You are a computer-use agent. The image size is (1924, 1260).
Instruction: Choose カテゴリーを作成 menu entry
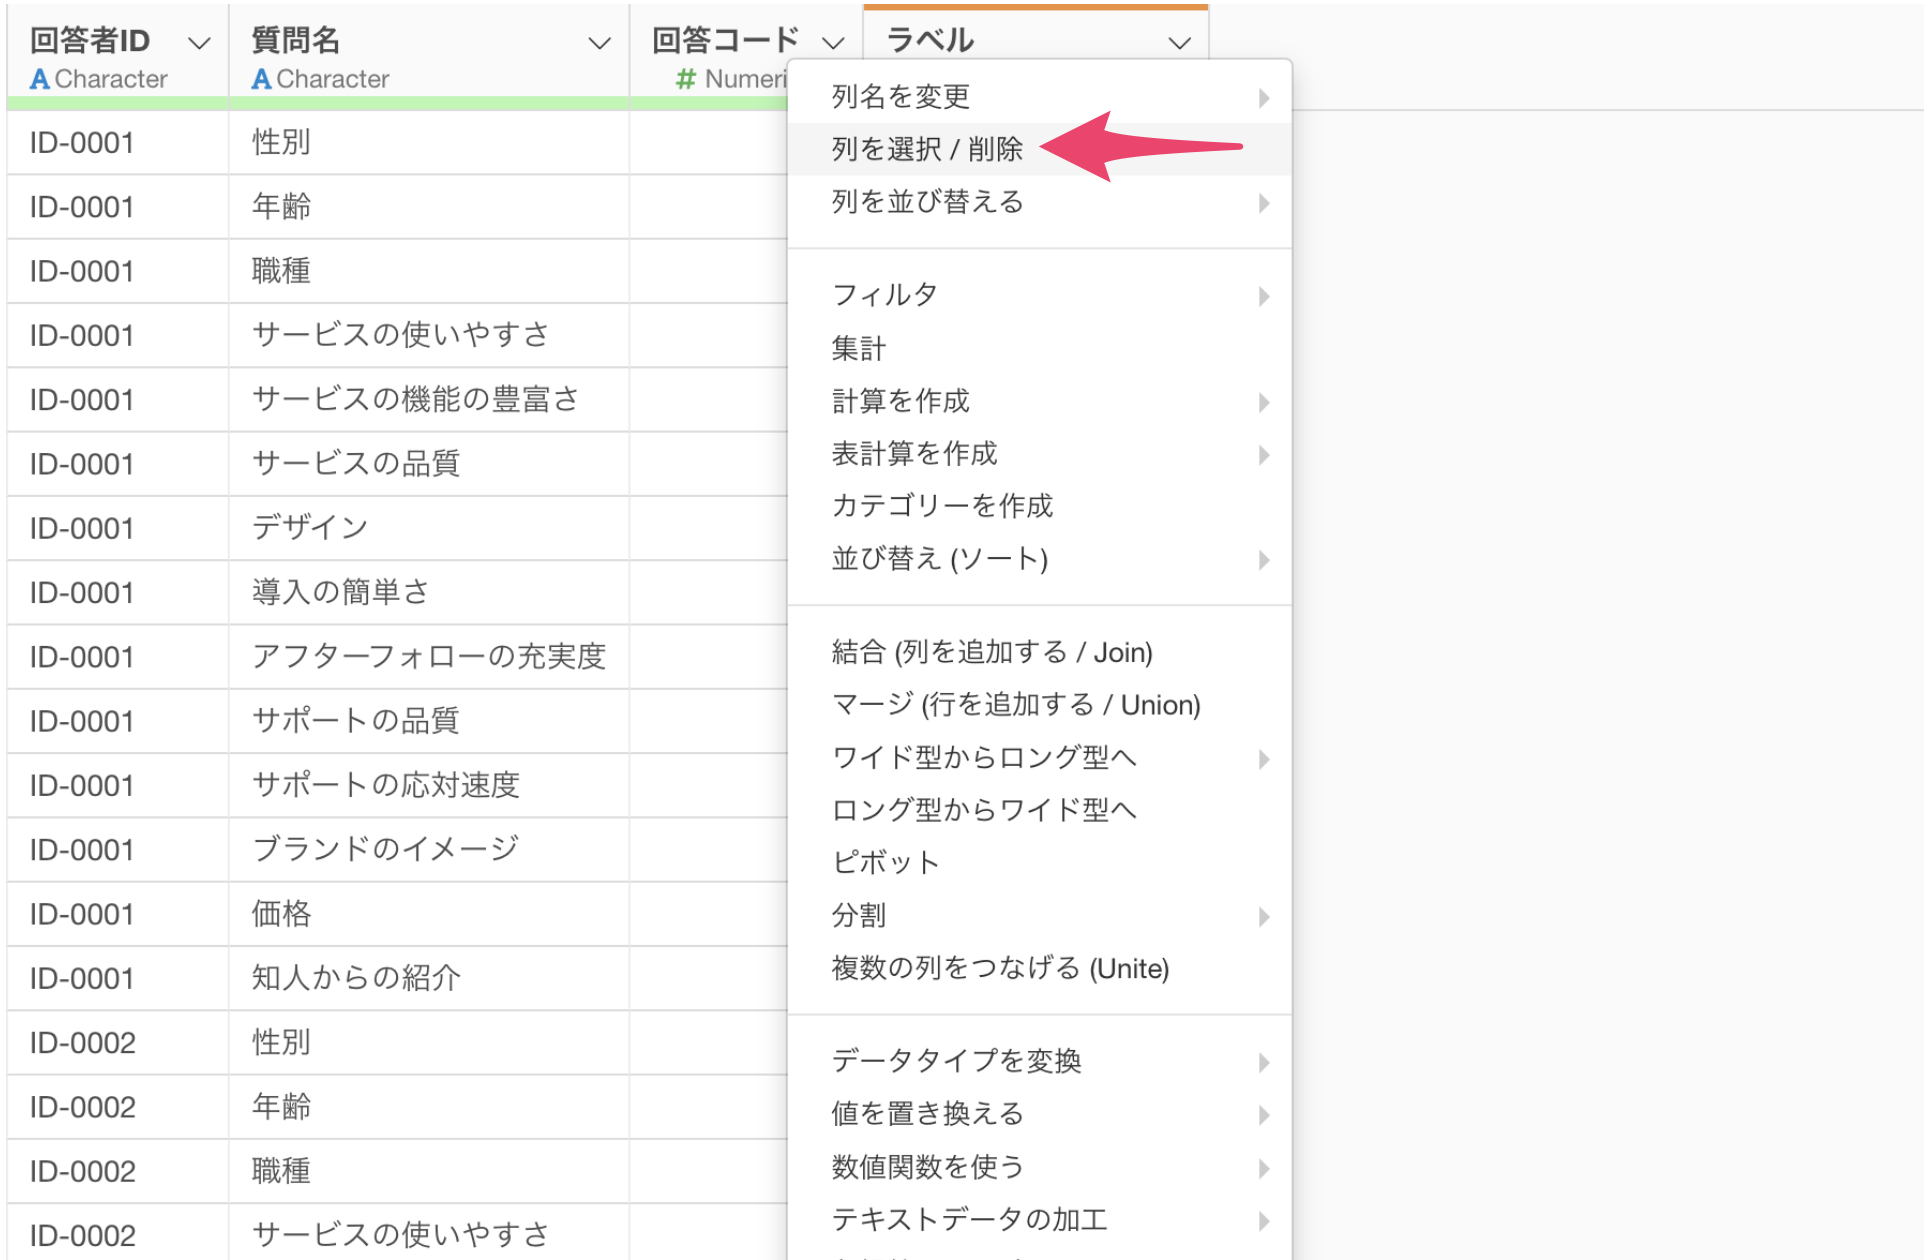pos(942,506)
